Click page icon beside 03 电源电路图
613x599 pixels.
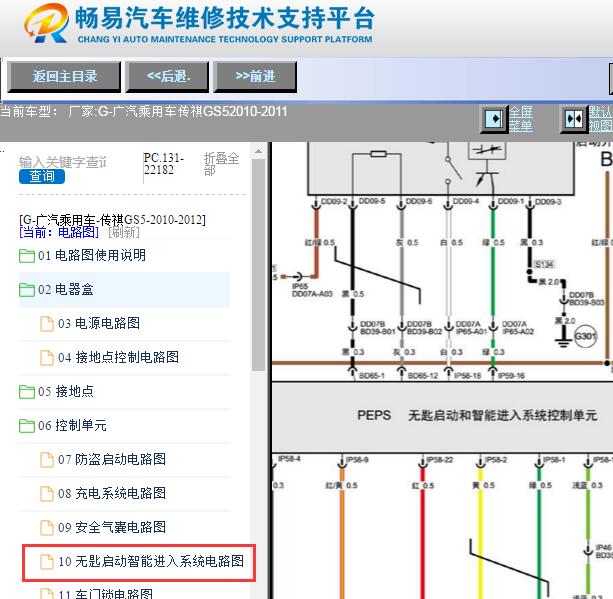pos(47,324)
